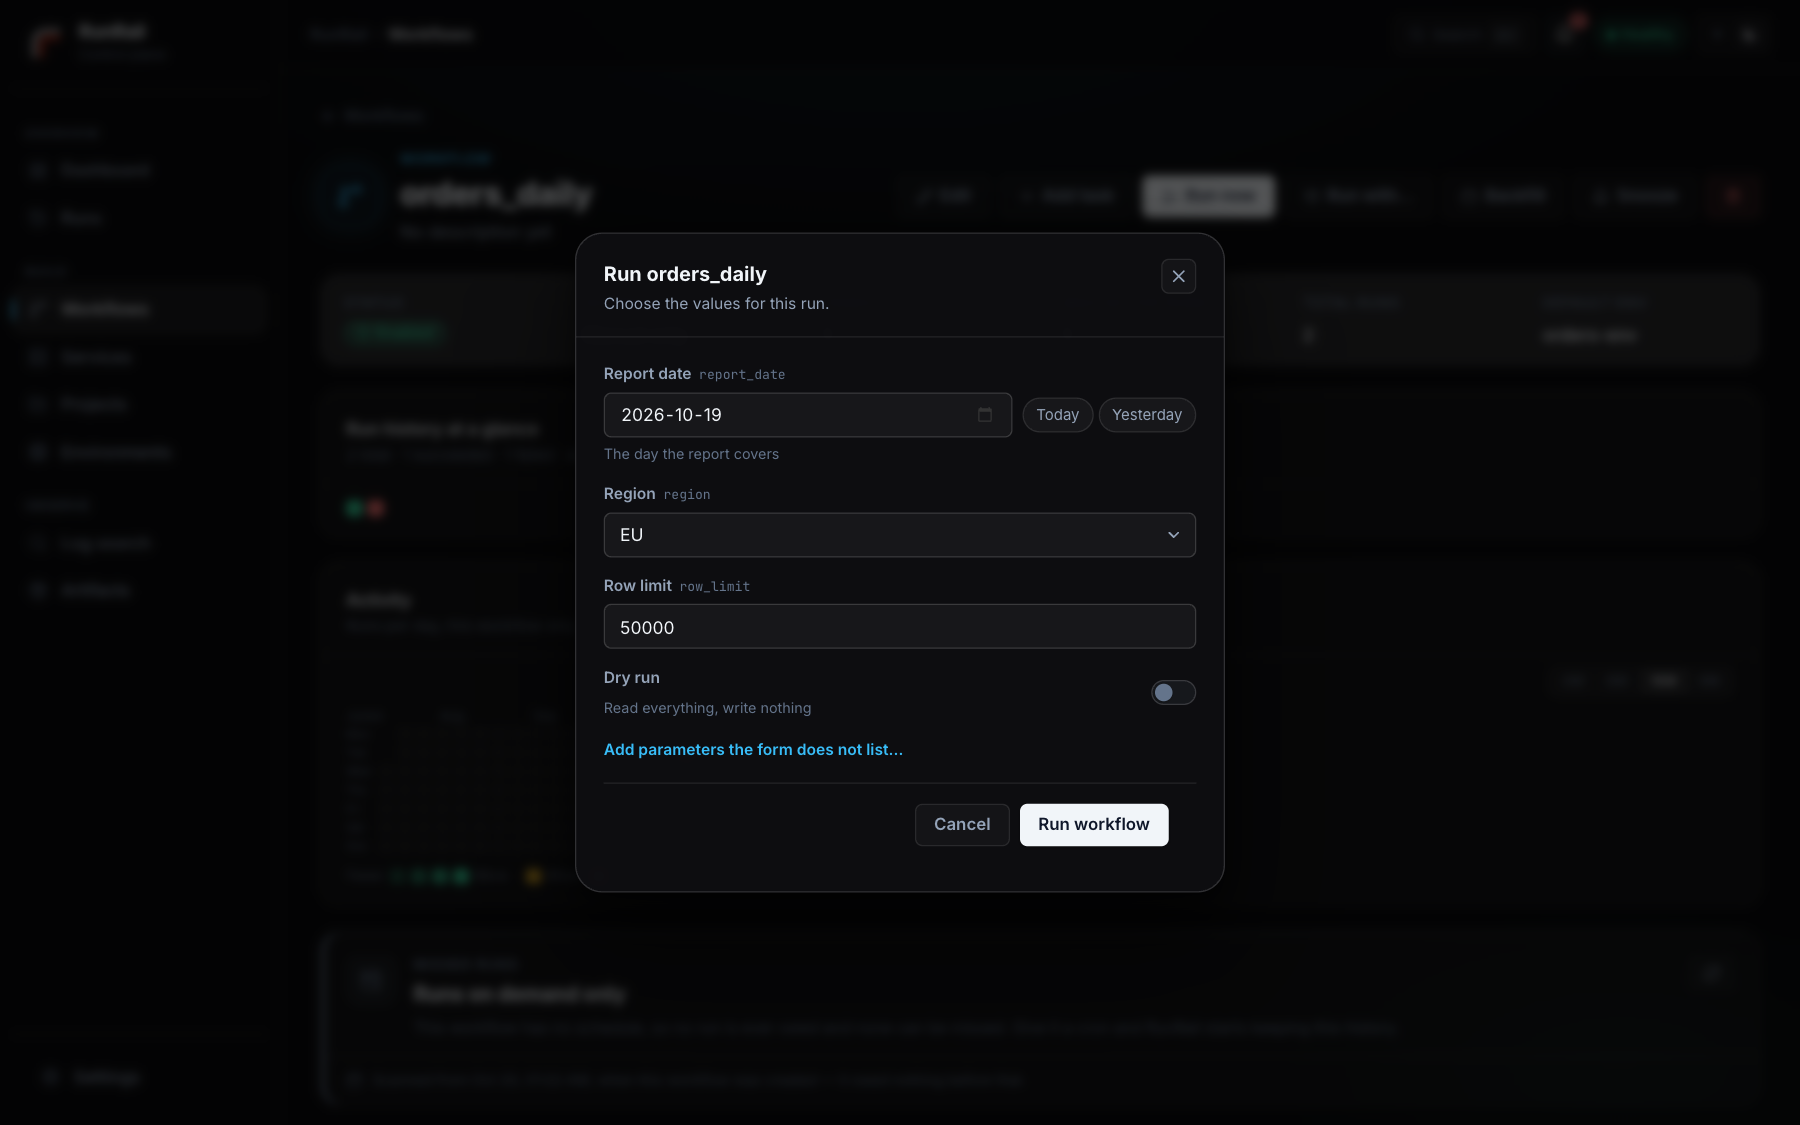
Task: Close the Run orders_daily dialog
Action: pos(1178,276)
